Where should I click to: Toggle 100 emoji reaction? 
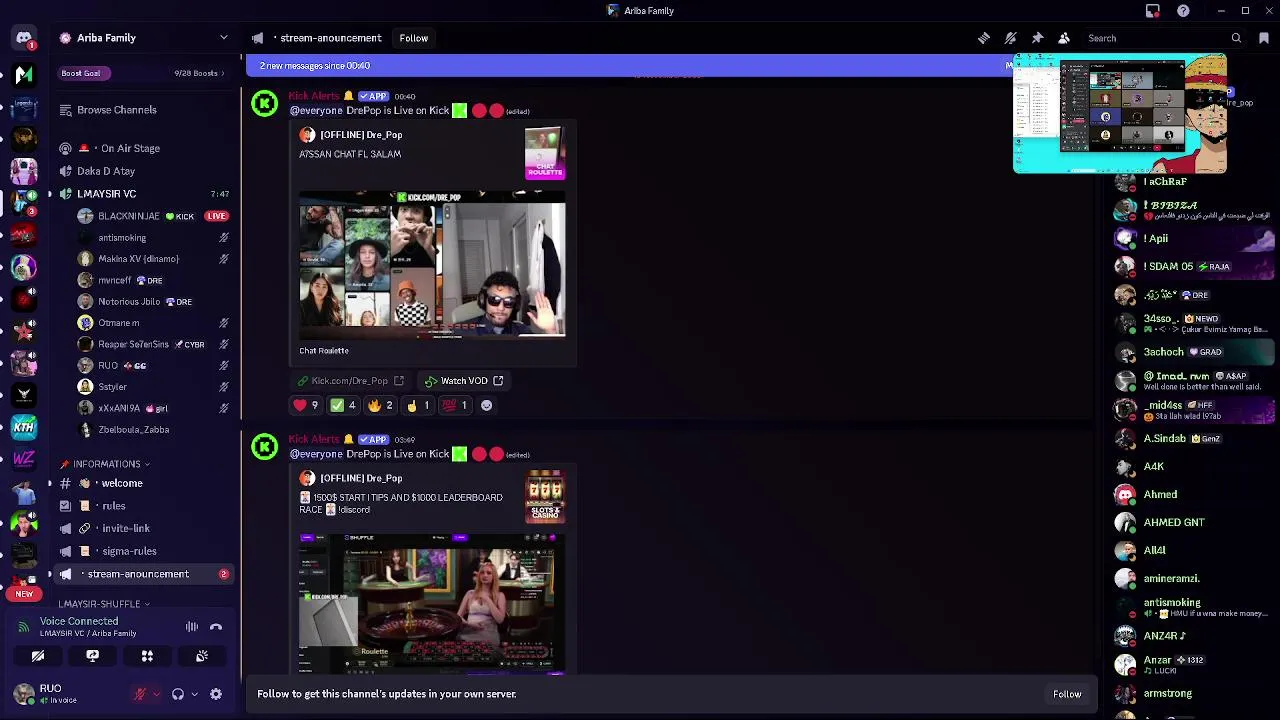click(x=455, y=405)
